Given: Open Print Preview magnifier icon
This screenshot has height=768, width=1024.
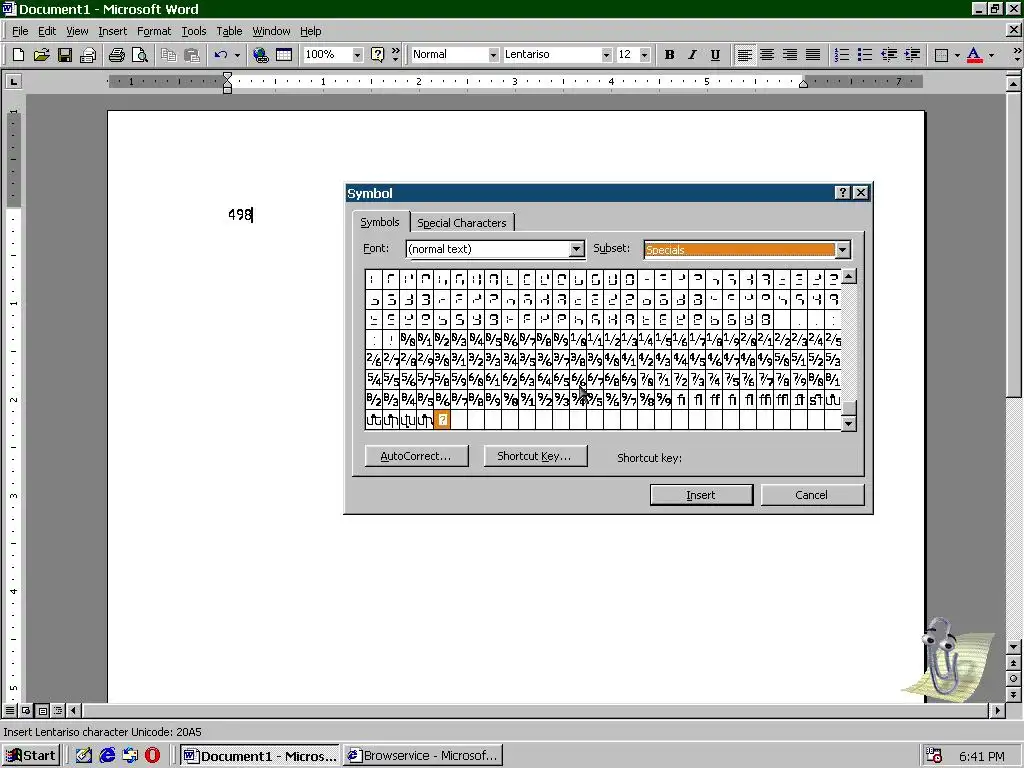Looking at the screenshot, I should click(140, 55).
